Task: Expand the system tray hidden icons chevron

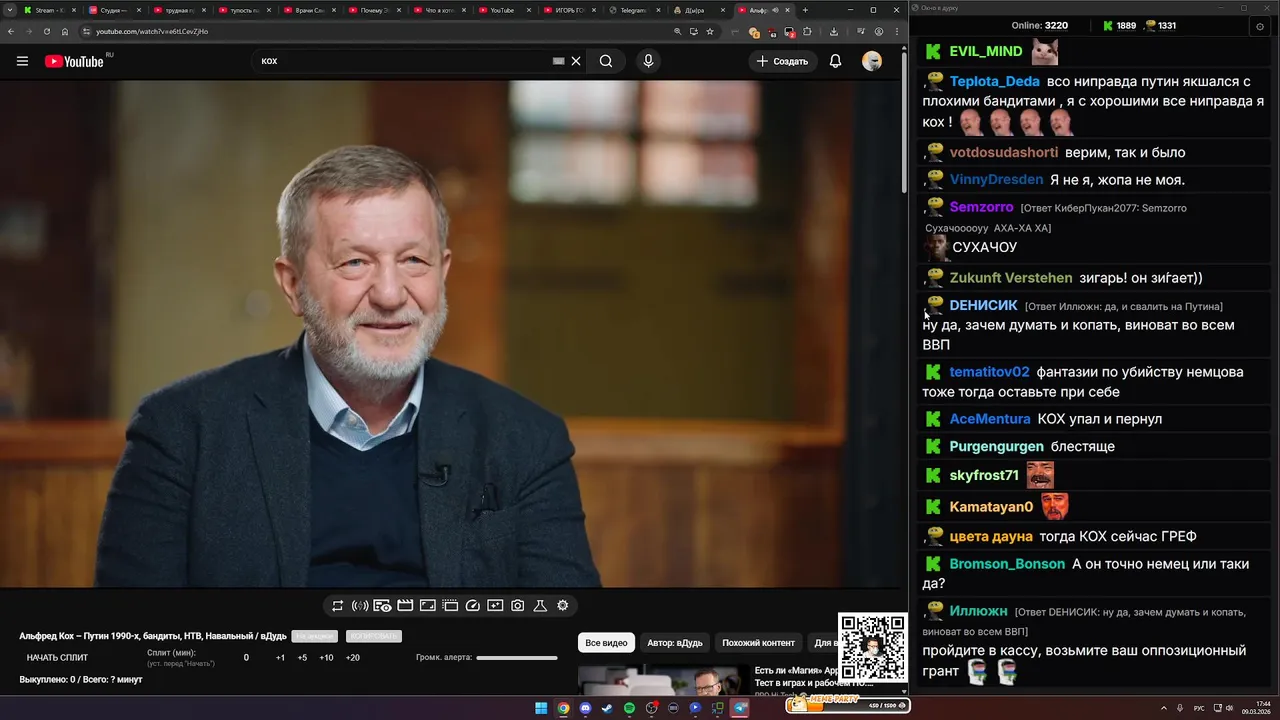Action: (1165, 708)
